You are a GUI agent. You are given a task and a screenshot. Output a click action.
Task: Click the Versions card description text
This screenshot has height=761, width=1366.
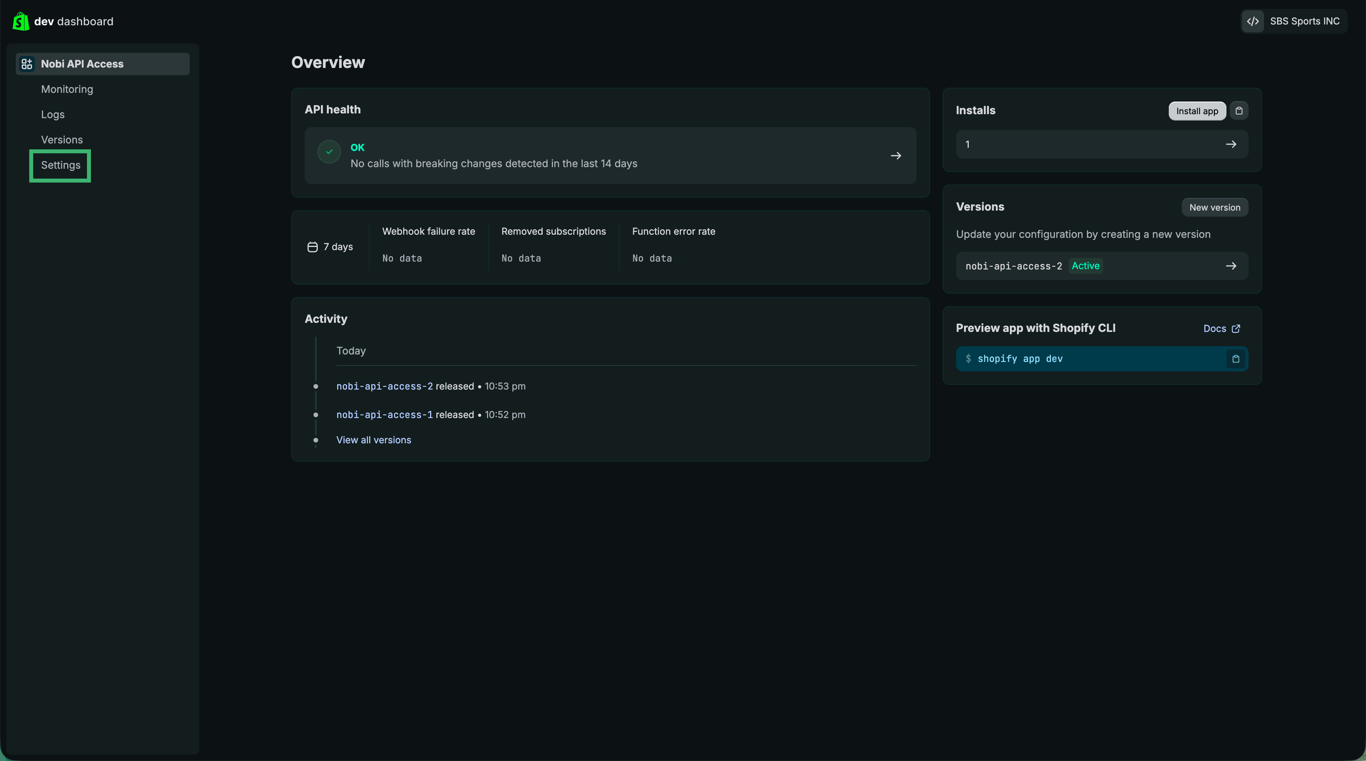tap(1083, 234)
